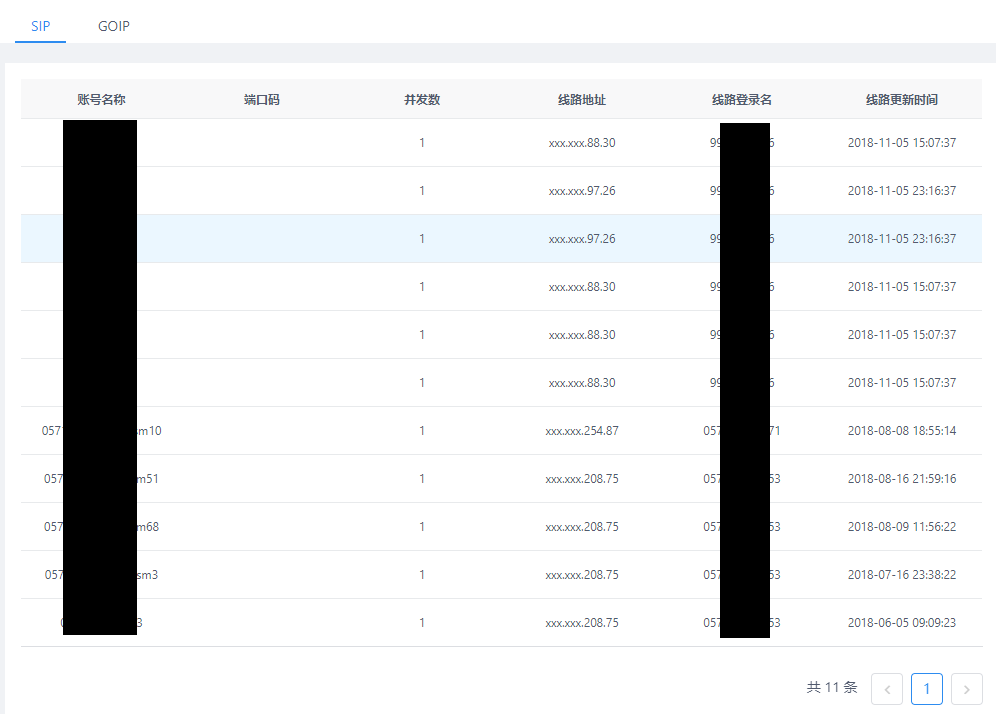The height and width of the screenshot is (714, 996).
Task: Switch to the GOIP tab
Action: (114, 26)
